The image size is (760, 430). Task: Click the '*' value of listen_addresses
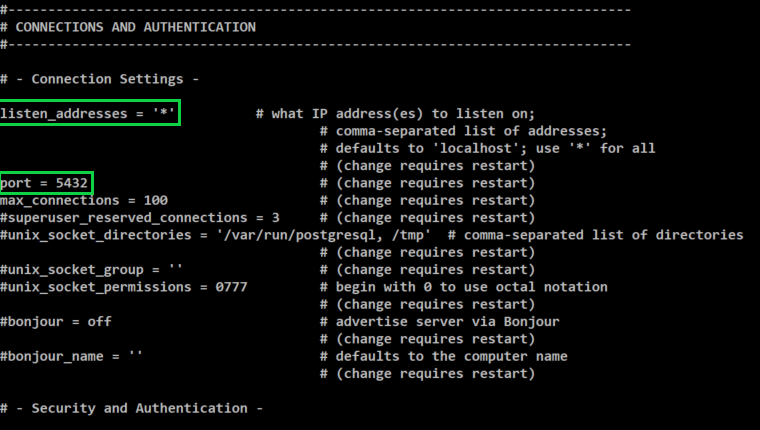(x=163, y=114)
